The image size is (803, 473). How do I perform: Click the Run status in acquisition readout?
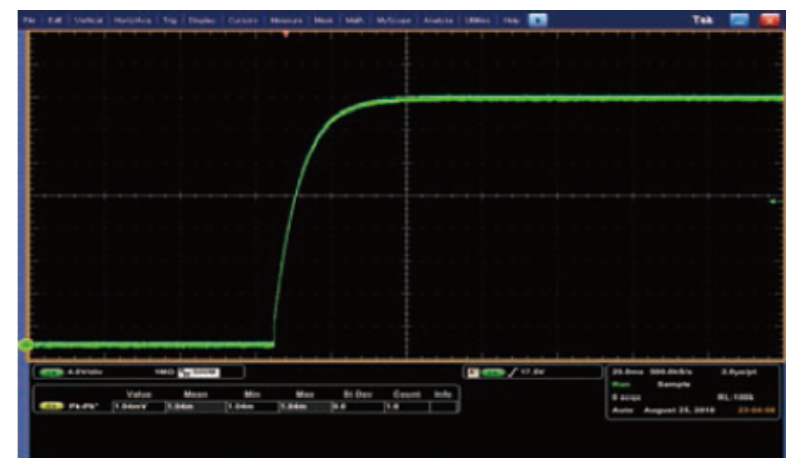(621, 384)
